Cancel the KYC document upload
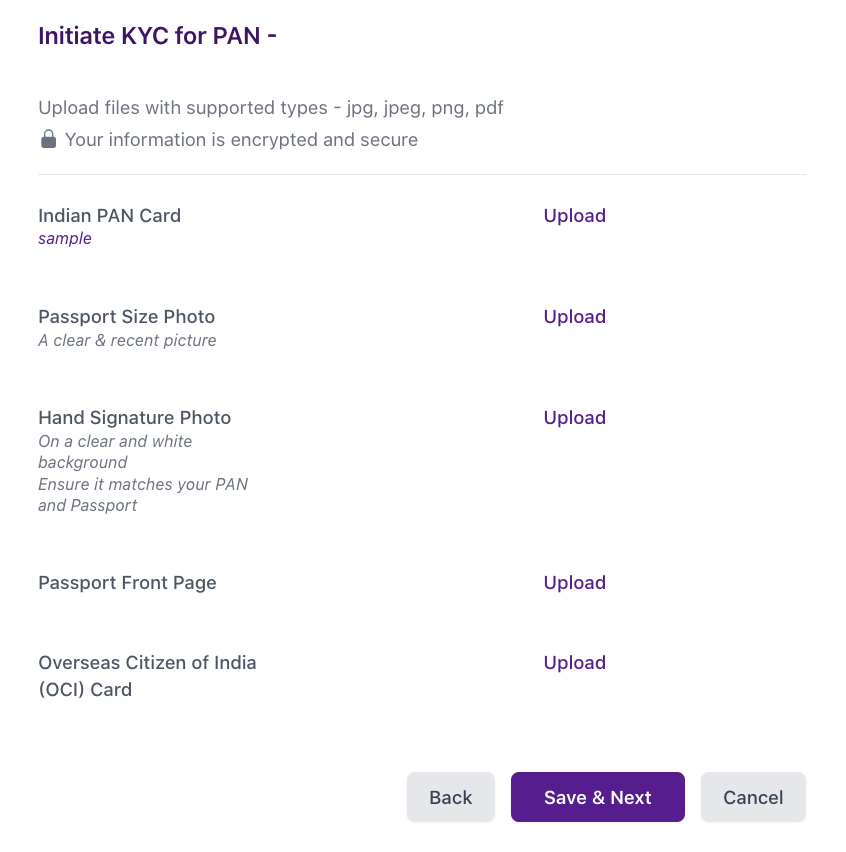This screenshot has height=852, width=846. 753,797
